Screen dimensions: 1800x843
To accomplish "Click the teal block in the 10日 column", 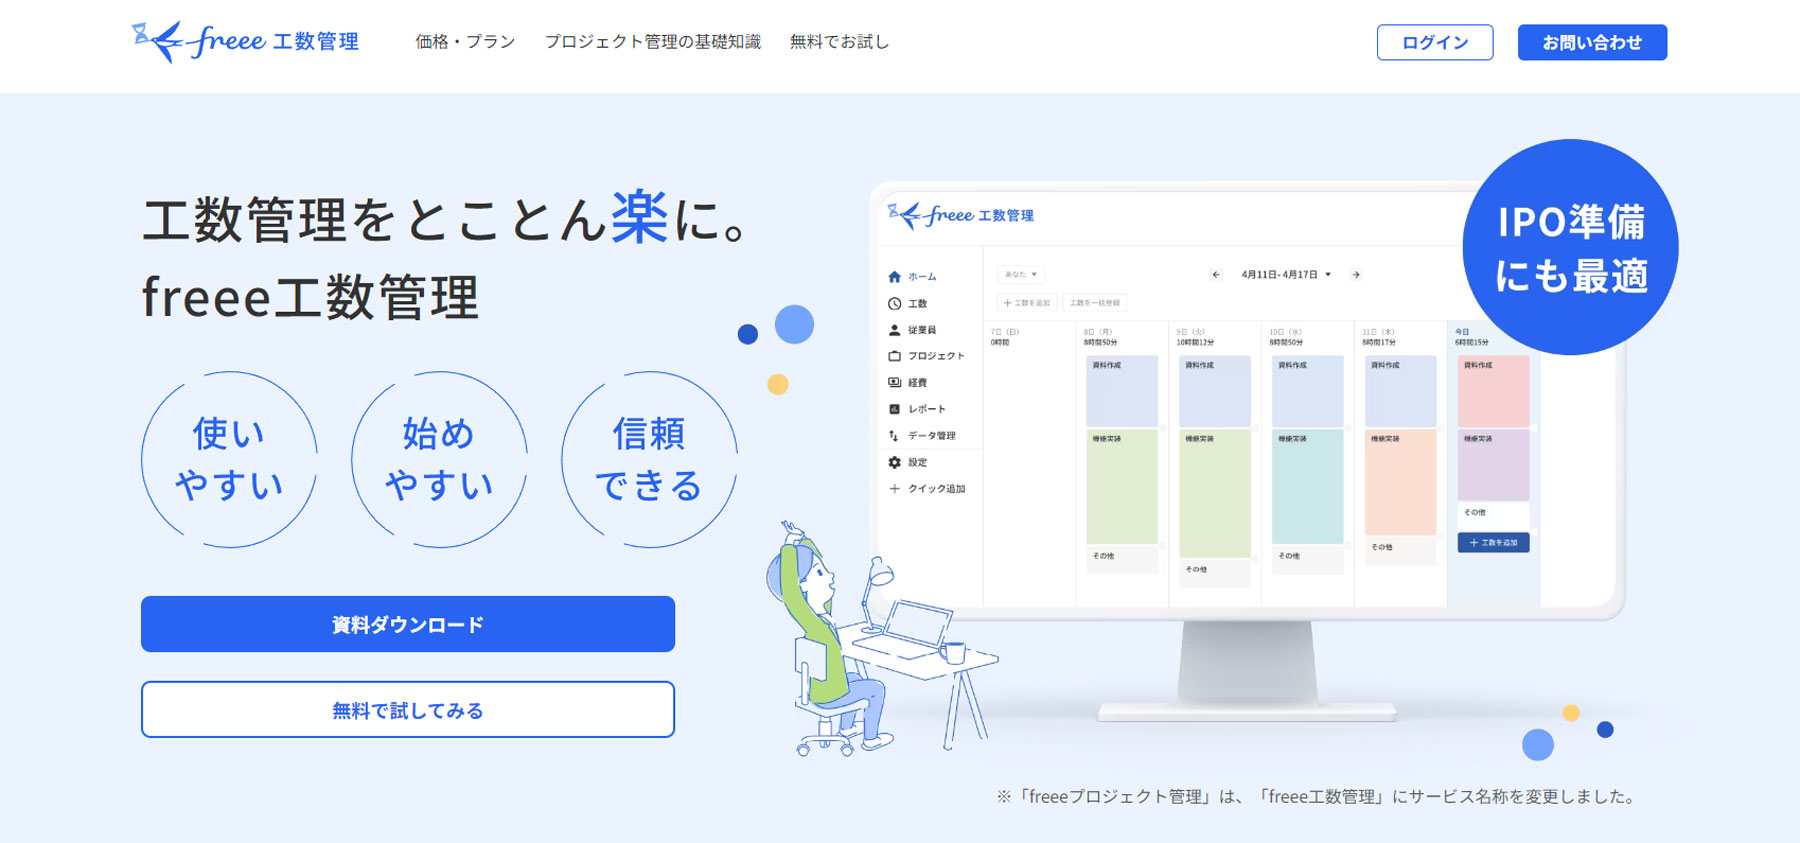I will (x=1307, y=486).
